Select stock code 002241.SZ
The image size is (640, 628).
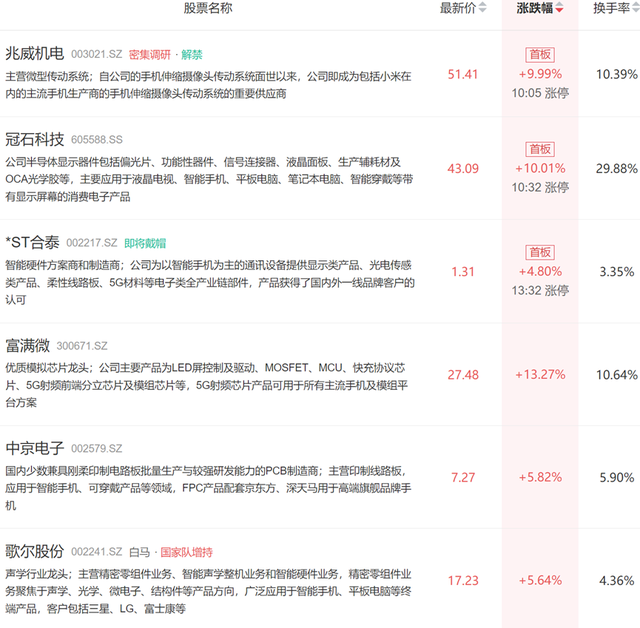pyautogui.click(x=97, y=552)
